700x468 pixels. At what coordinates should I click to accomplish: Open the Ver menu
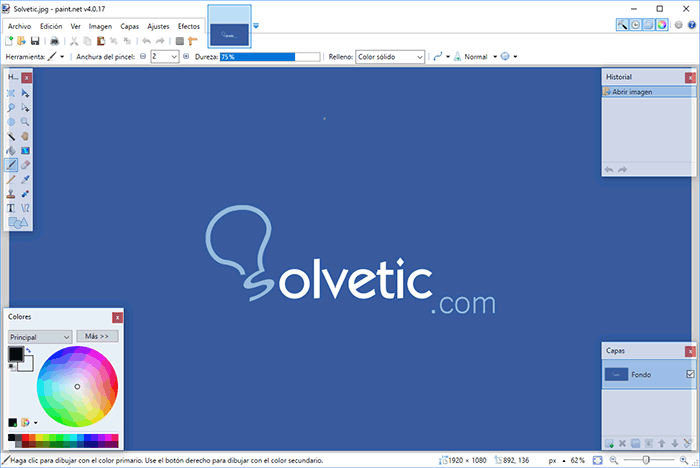[x=75, y=26]
